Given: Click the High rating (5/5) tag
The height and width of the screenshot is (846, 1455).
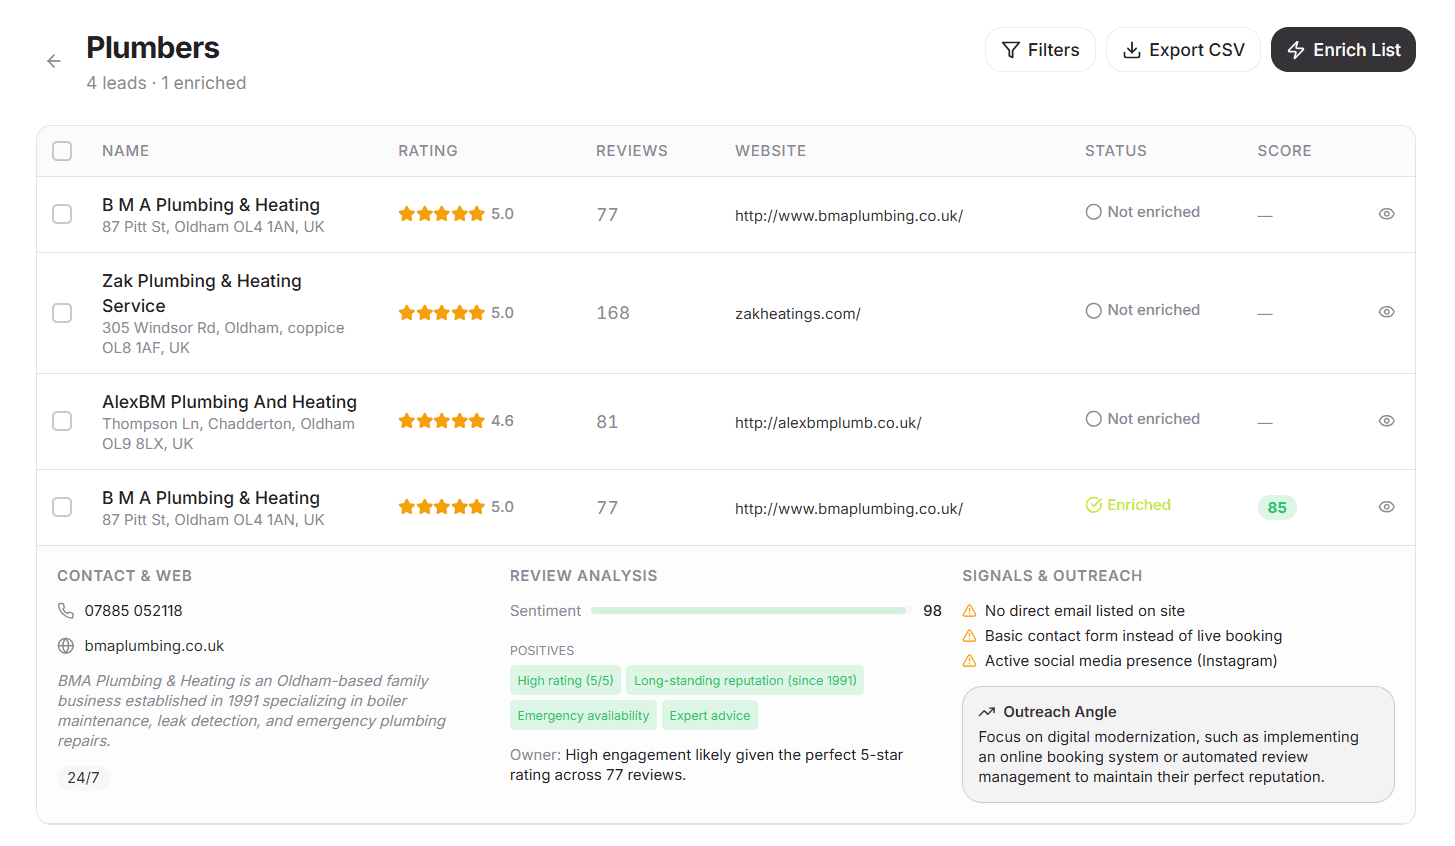Looking at the screenshot, I should point(565,681).
